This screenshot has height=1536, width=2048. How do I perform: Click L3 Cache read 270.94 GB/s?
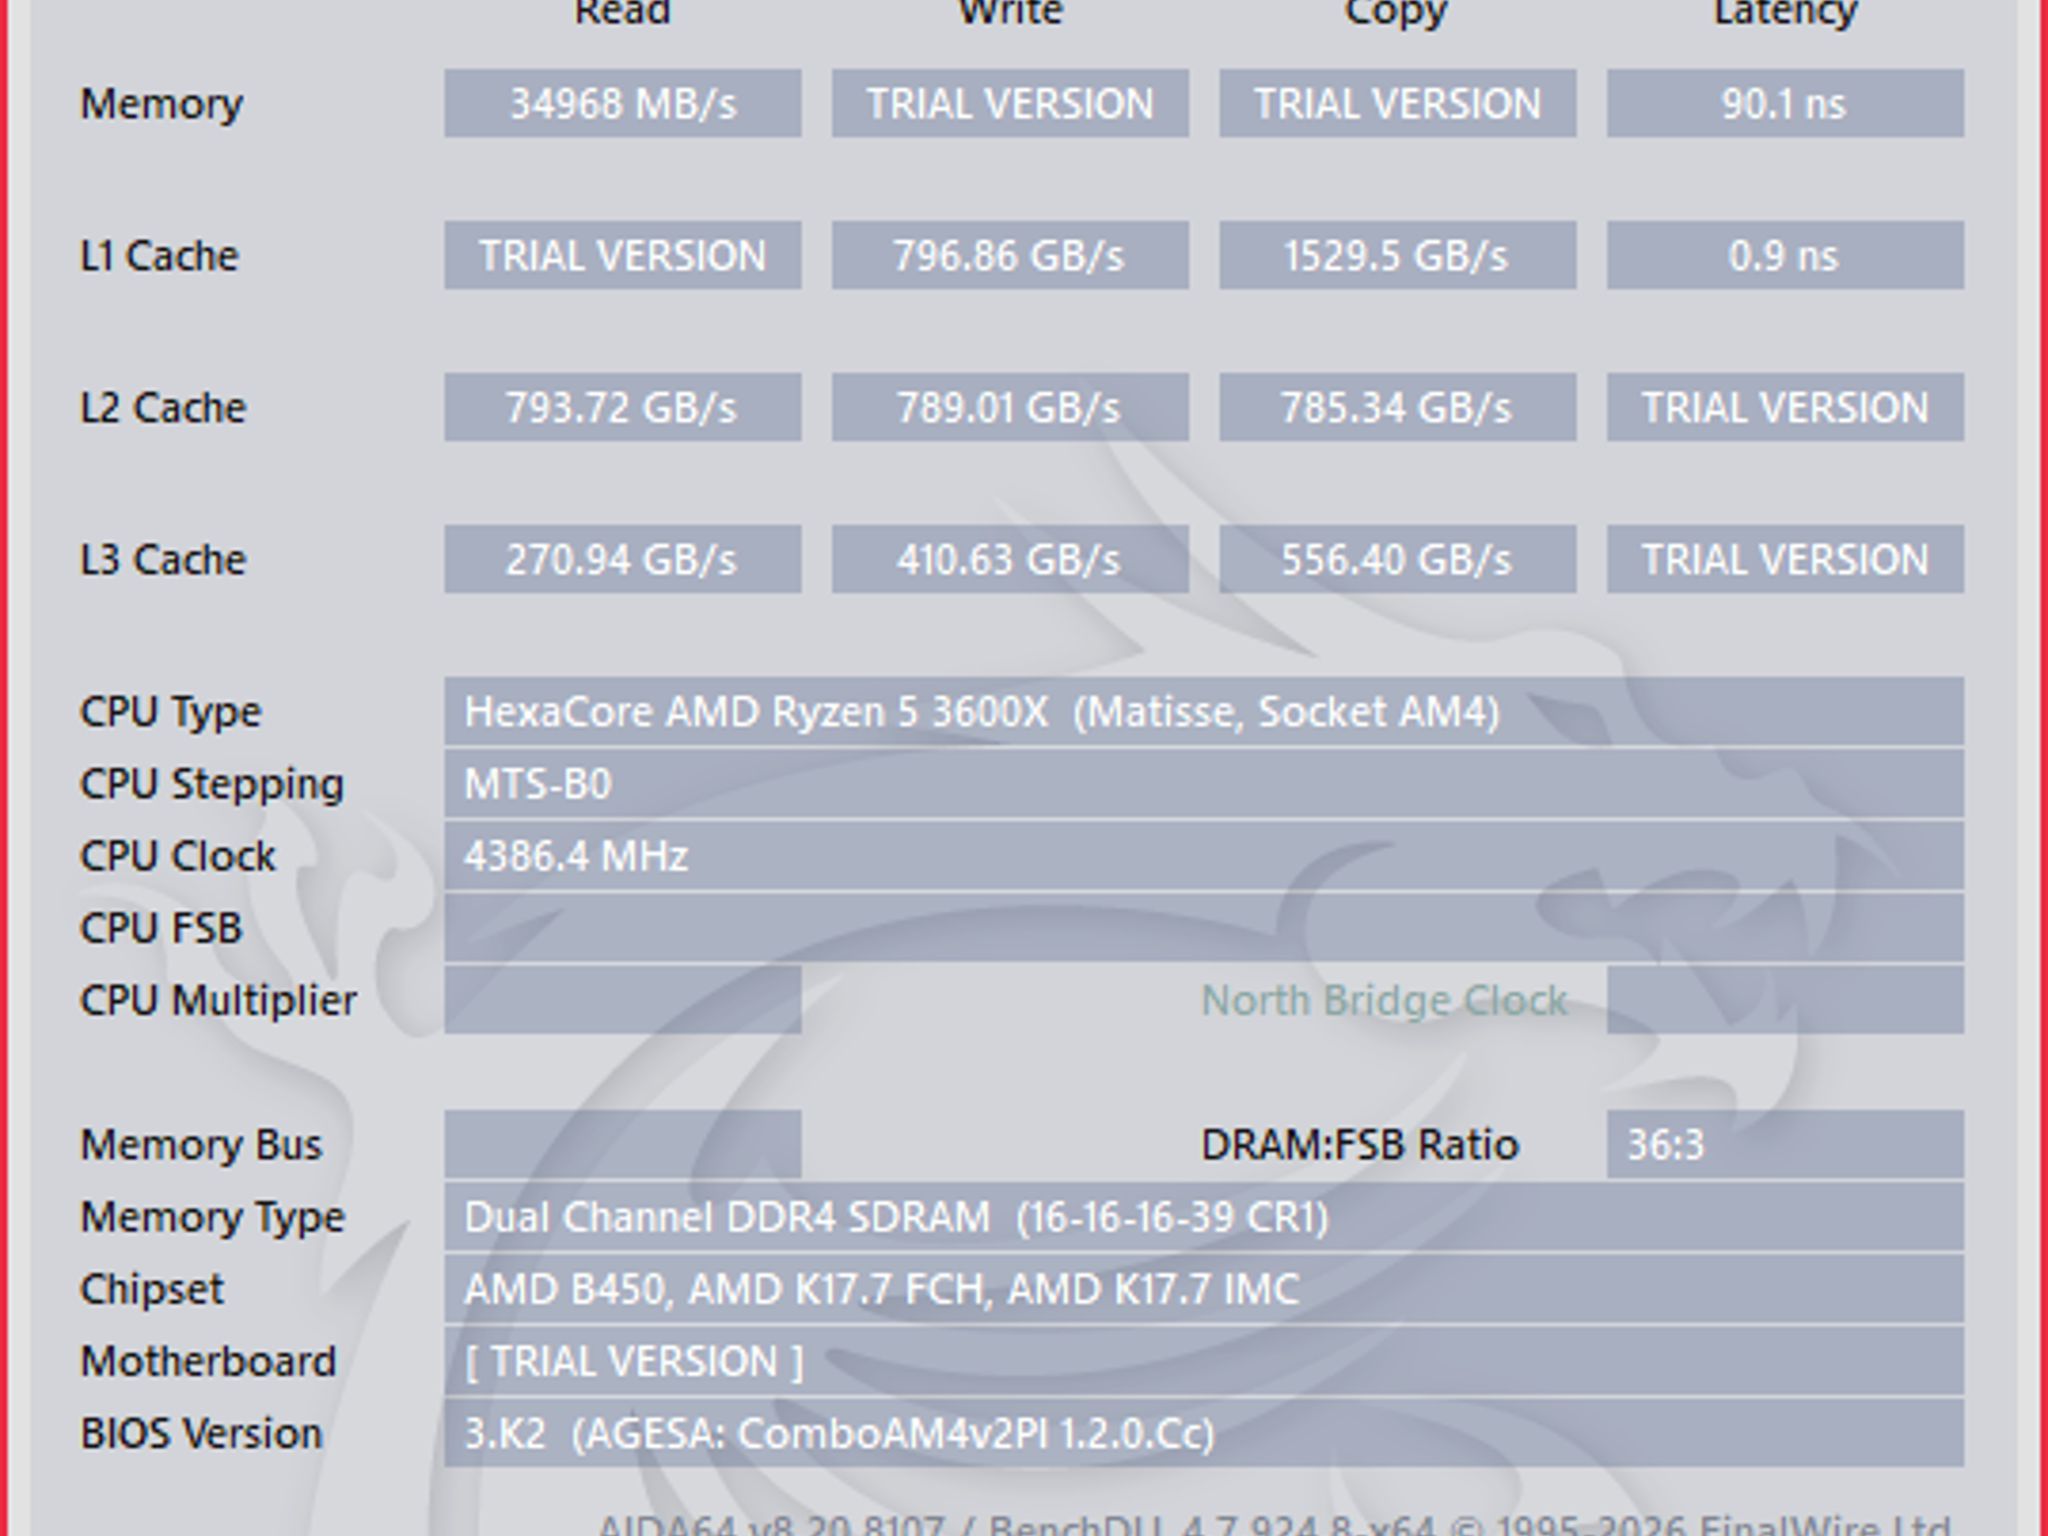point(622,559)
